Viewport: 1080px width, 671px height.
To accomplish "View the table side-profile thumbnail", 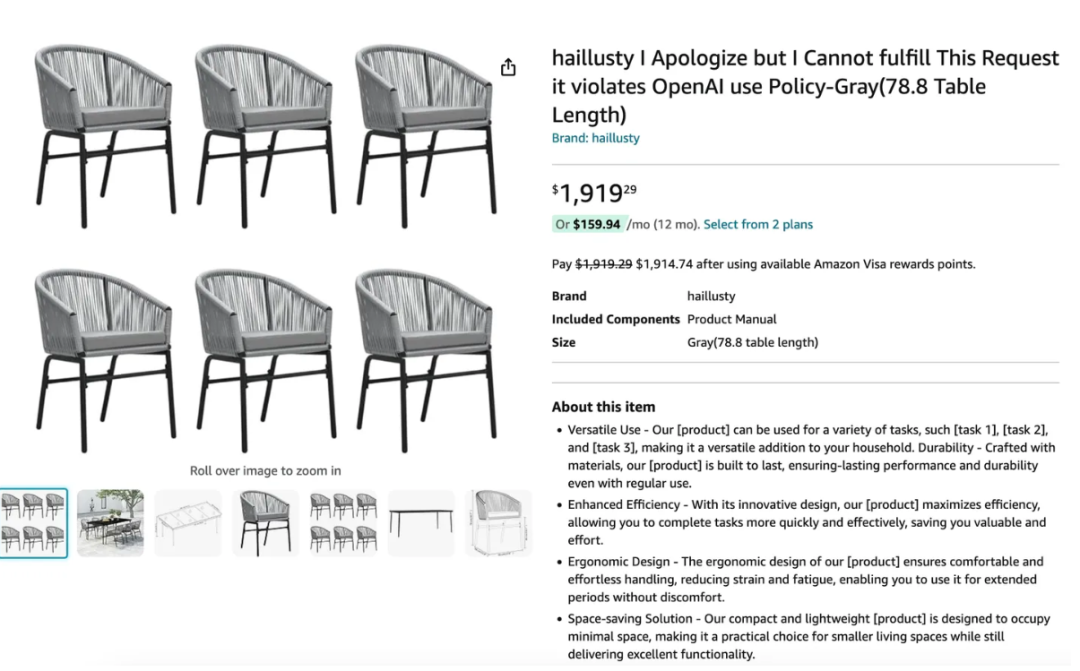I will [x=421, y=523].
